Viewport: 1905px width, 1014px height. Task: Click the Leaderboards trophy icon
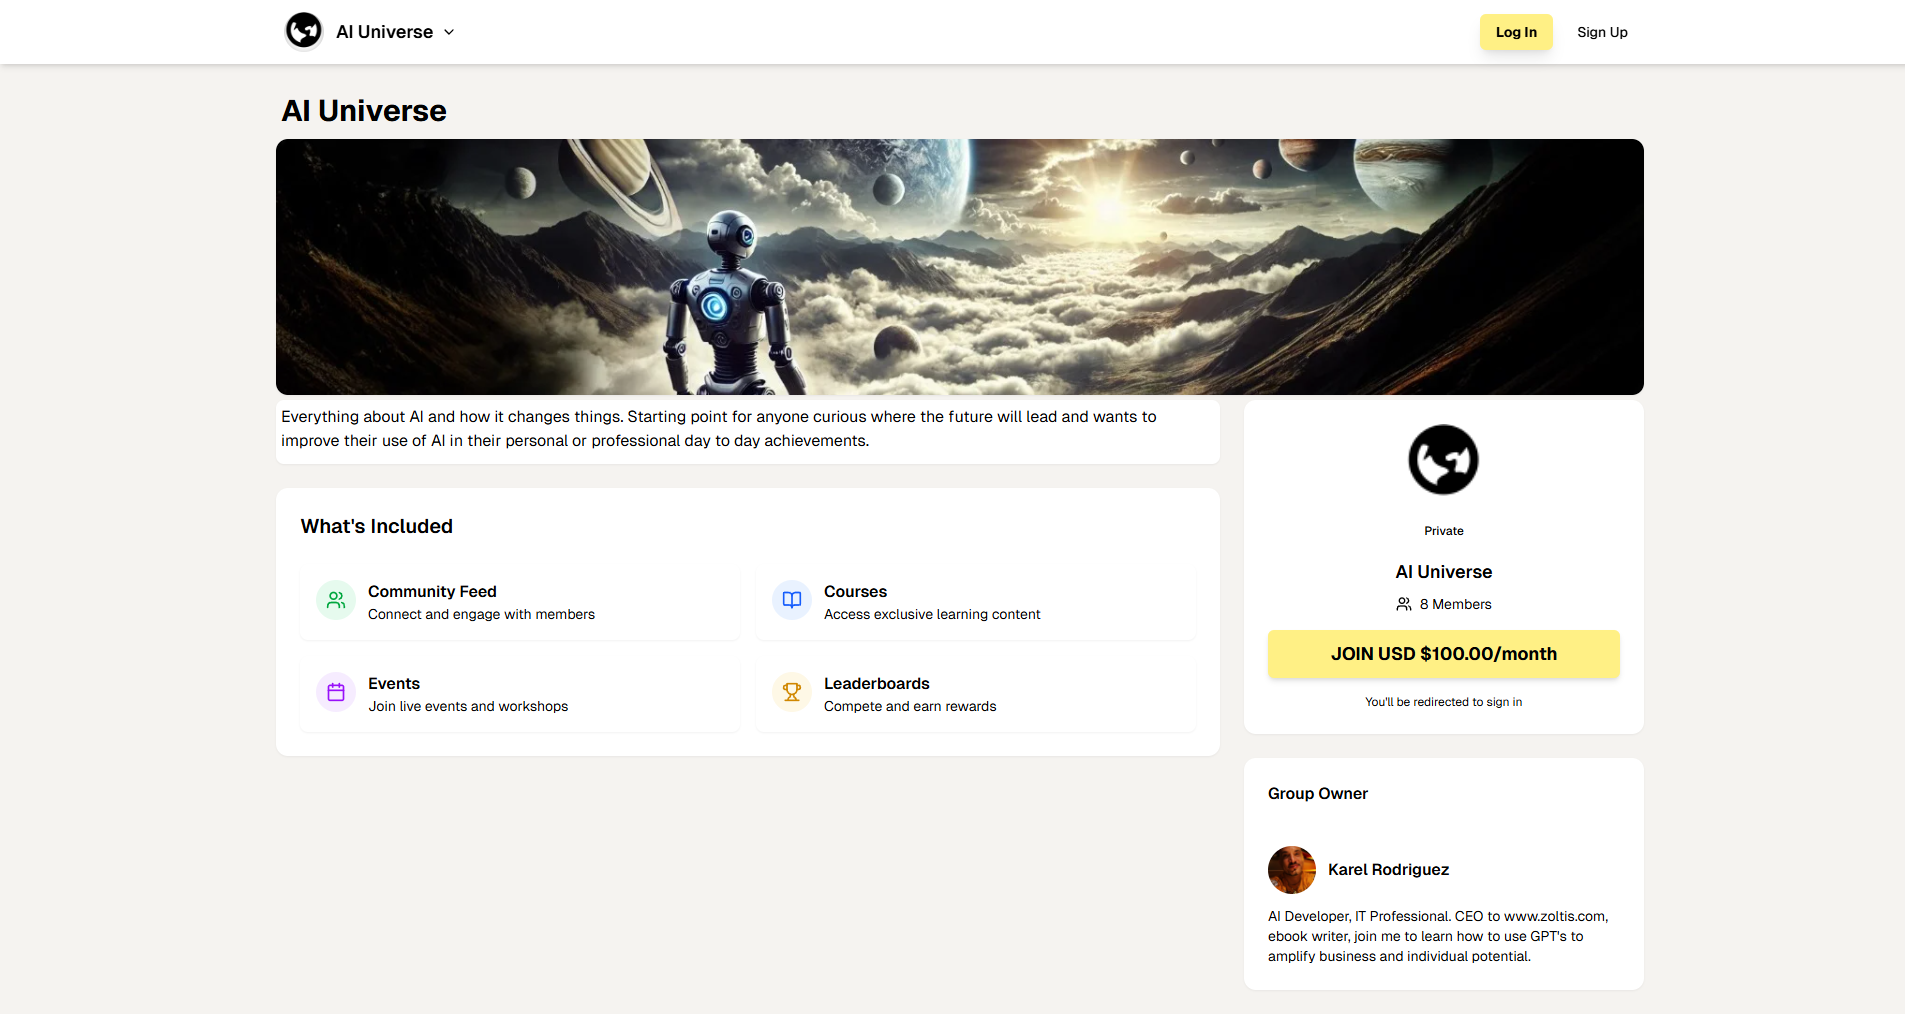click(792, 692)
